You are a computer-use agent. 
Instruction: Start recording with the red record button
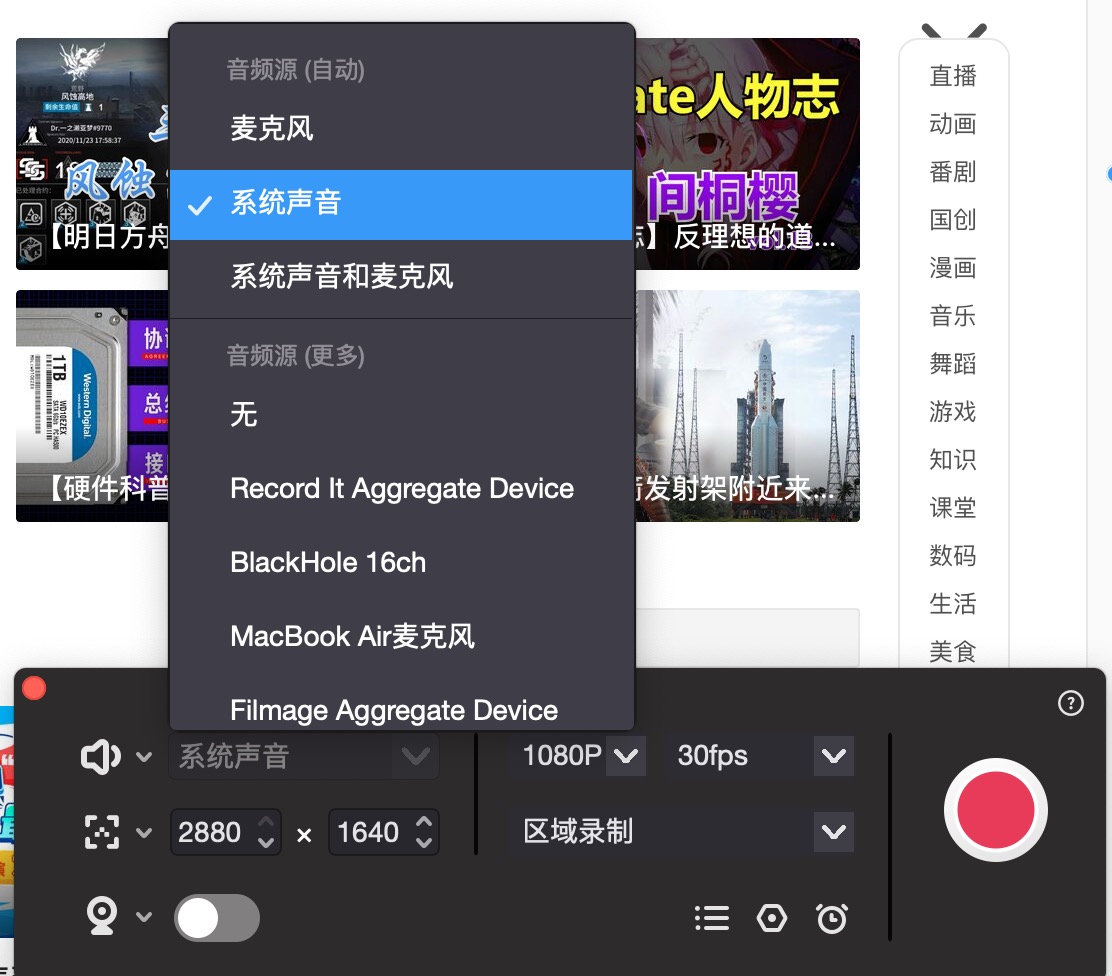pyautogui.click(x=995, y=809)
